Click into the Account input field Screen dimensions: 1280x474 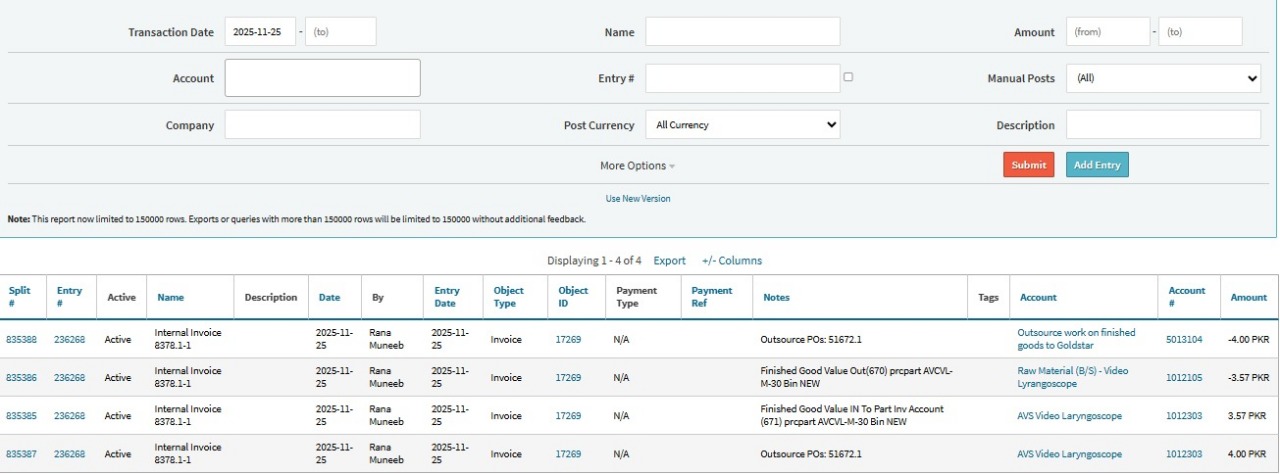(x=322, y=78)
